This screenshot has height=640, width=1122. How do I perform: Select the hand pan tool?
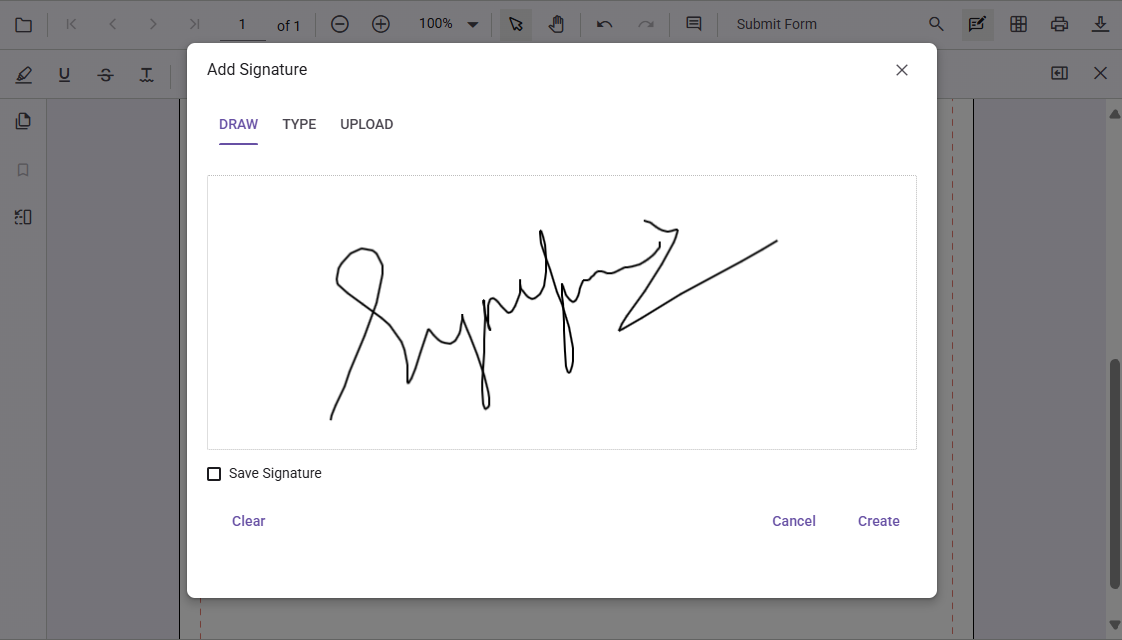[x=557, y=23]
